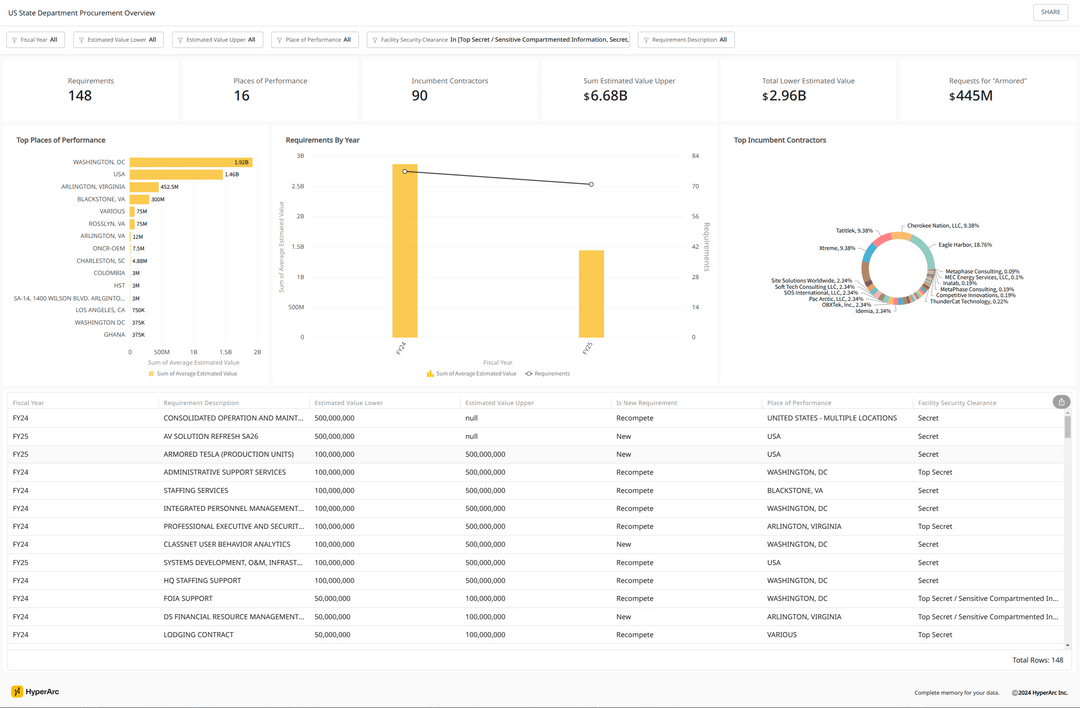Screen dimensions: 1080x708
Task: Click the table export icon
Action: click(x=1061, y=402)
